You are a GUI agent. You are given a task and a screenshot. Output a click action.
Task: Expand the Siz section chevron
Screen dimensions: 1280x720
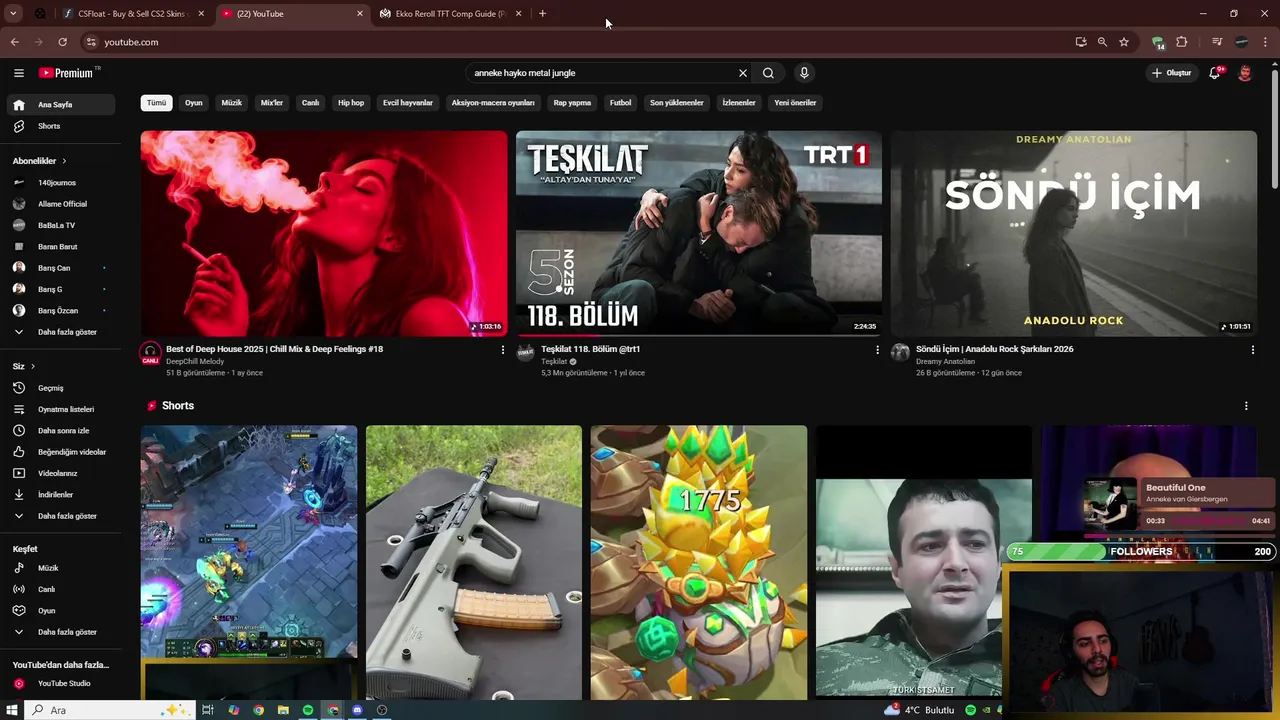tap(32, 367)
